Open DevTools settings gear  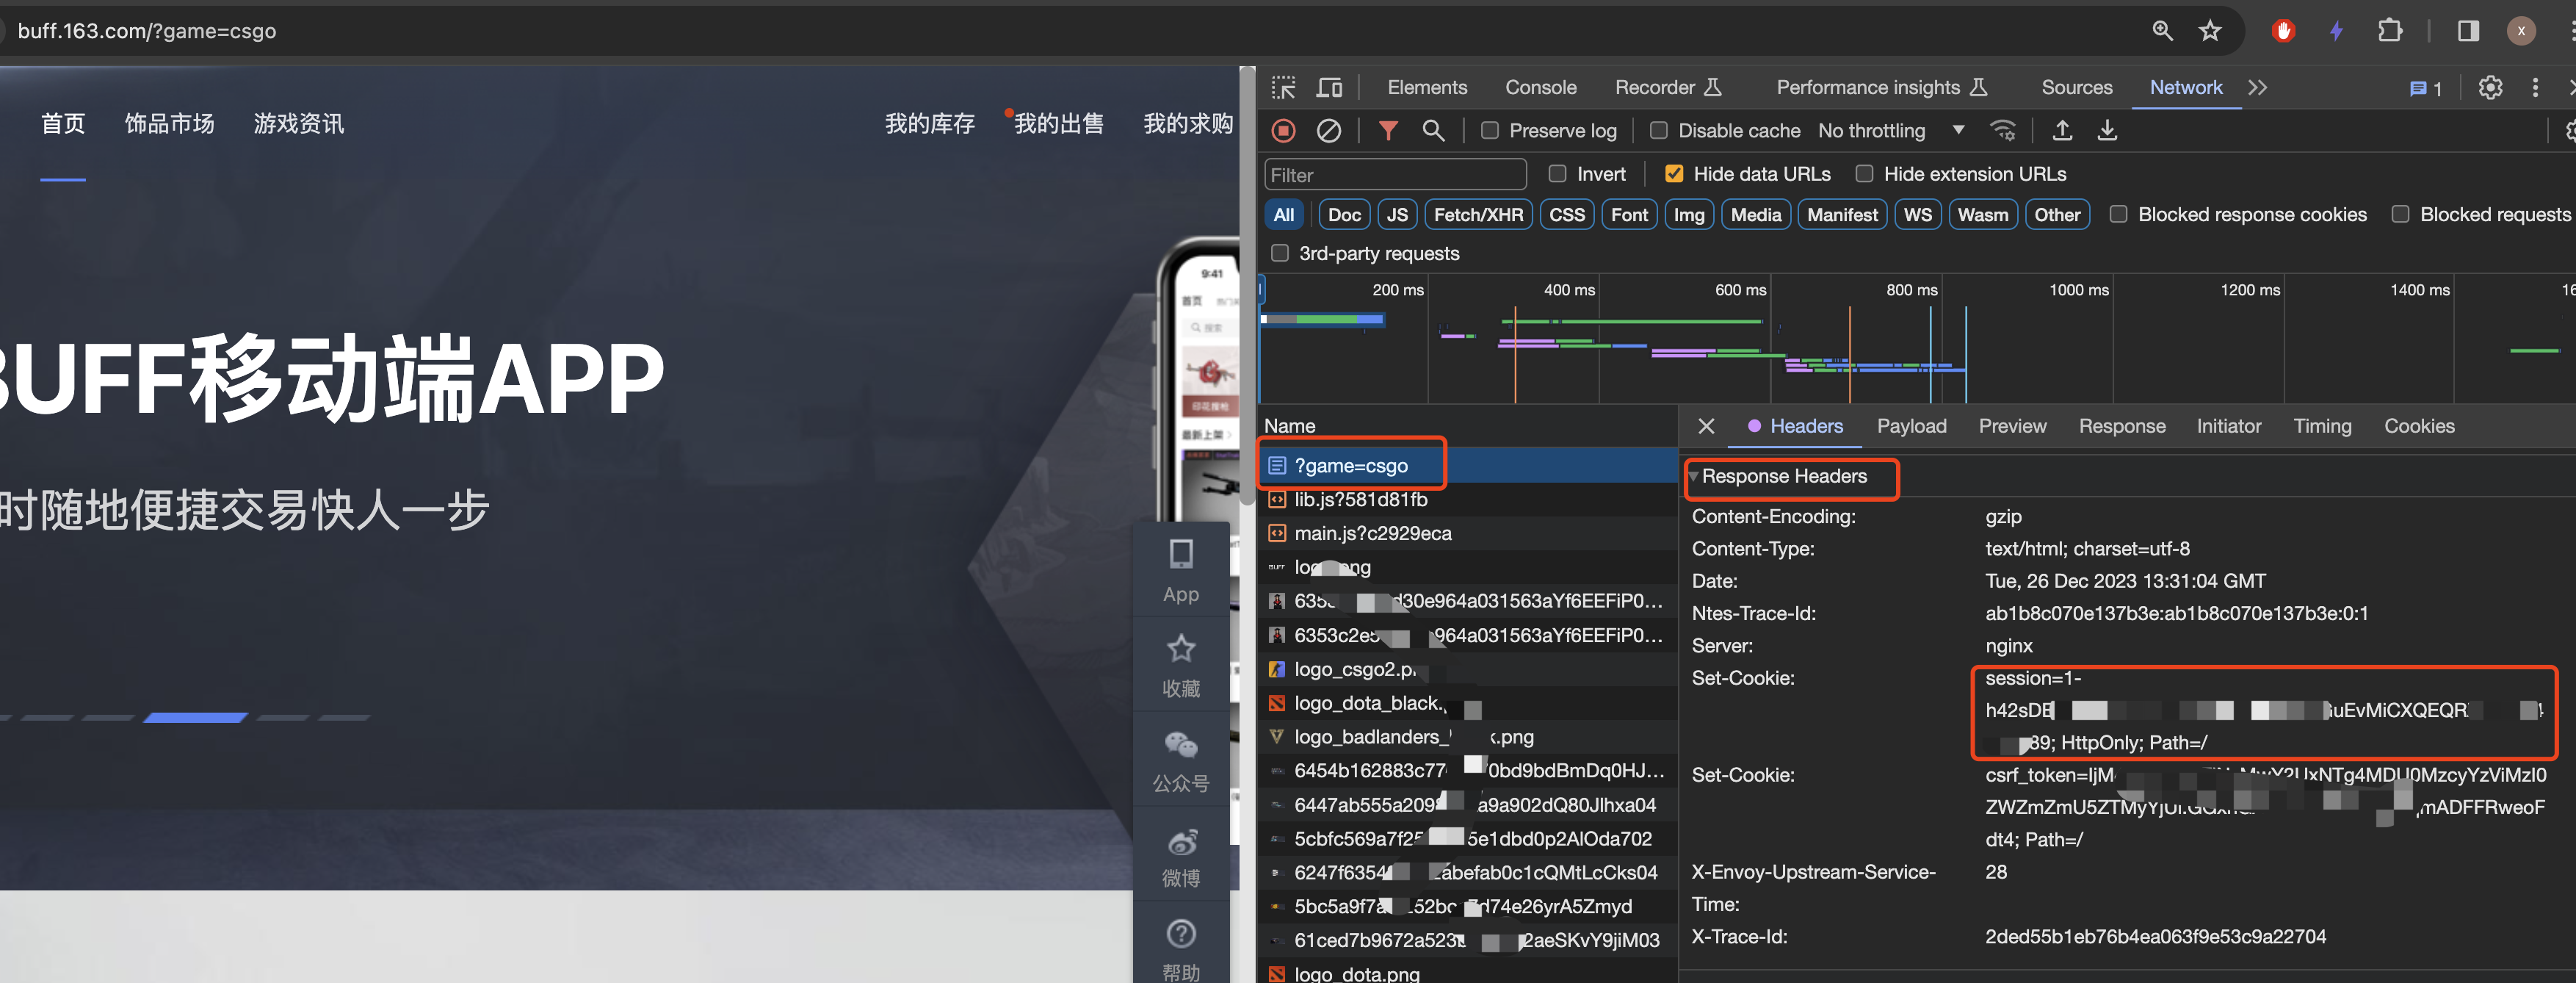point(2490,88)
